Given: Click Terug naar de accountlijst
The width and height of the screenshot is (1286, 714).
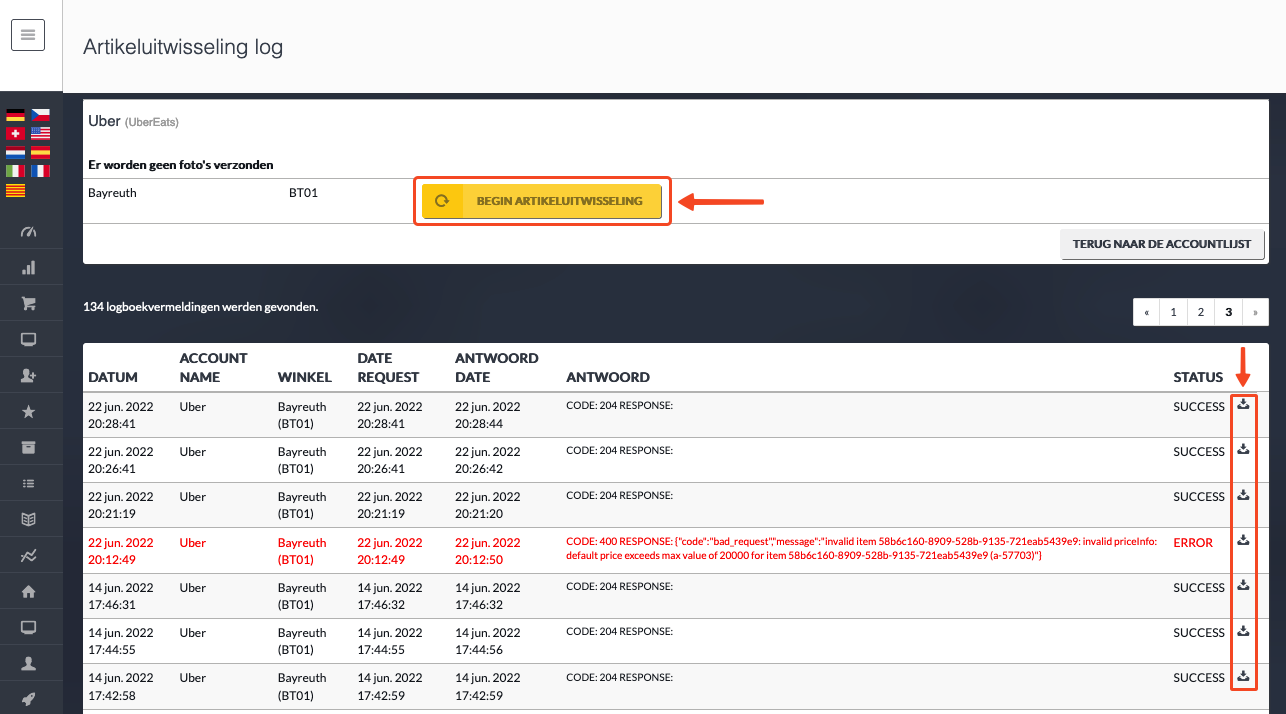Looking at the screenshot, I should click(x=1162, y=244).
